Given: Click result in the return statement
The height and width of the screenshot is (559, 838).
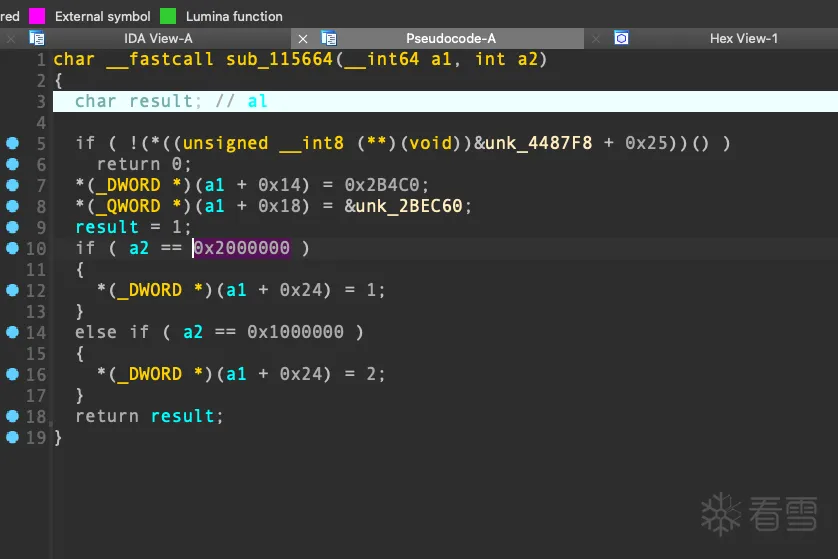Looking at the screenshot, I should tap(182, 416).
